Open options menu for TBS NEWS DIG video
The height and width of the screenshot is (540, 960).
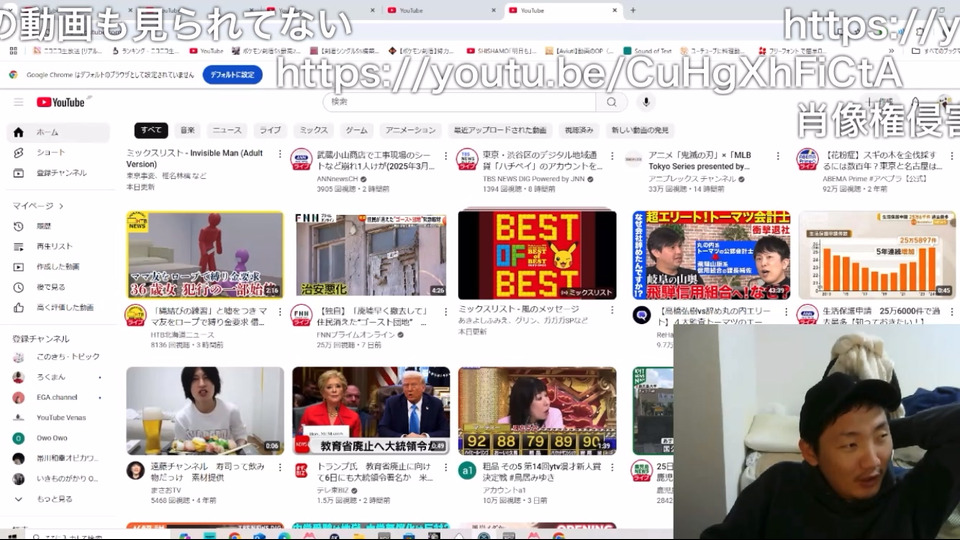(612, 156)
